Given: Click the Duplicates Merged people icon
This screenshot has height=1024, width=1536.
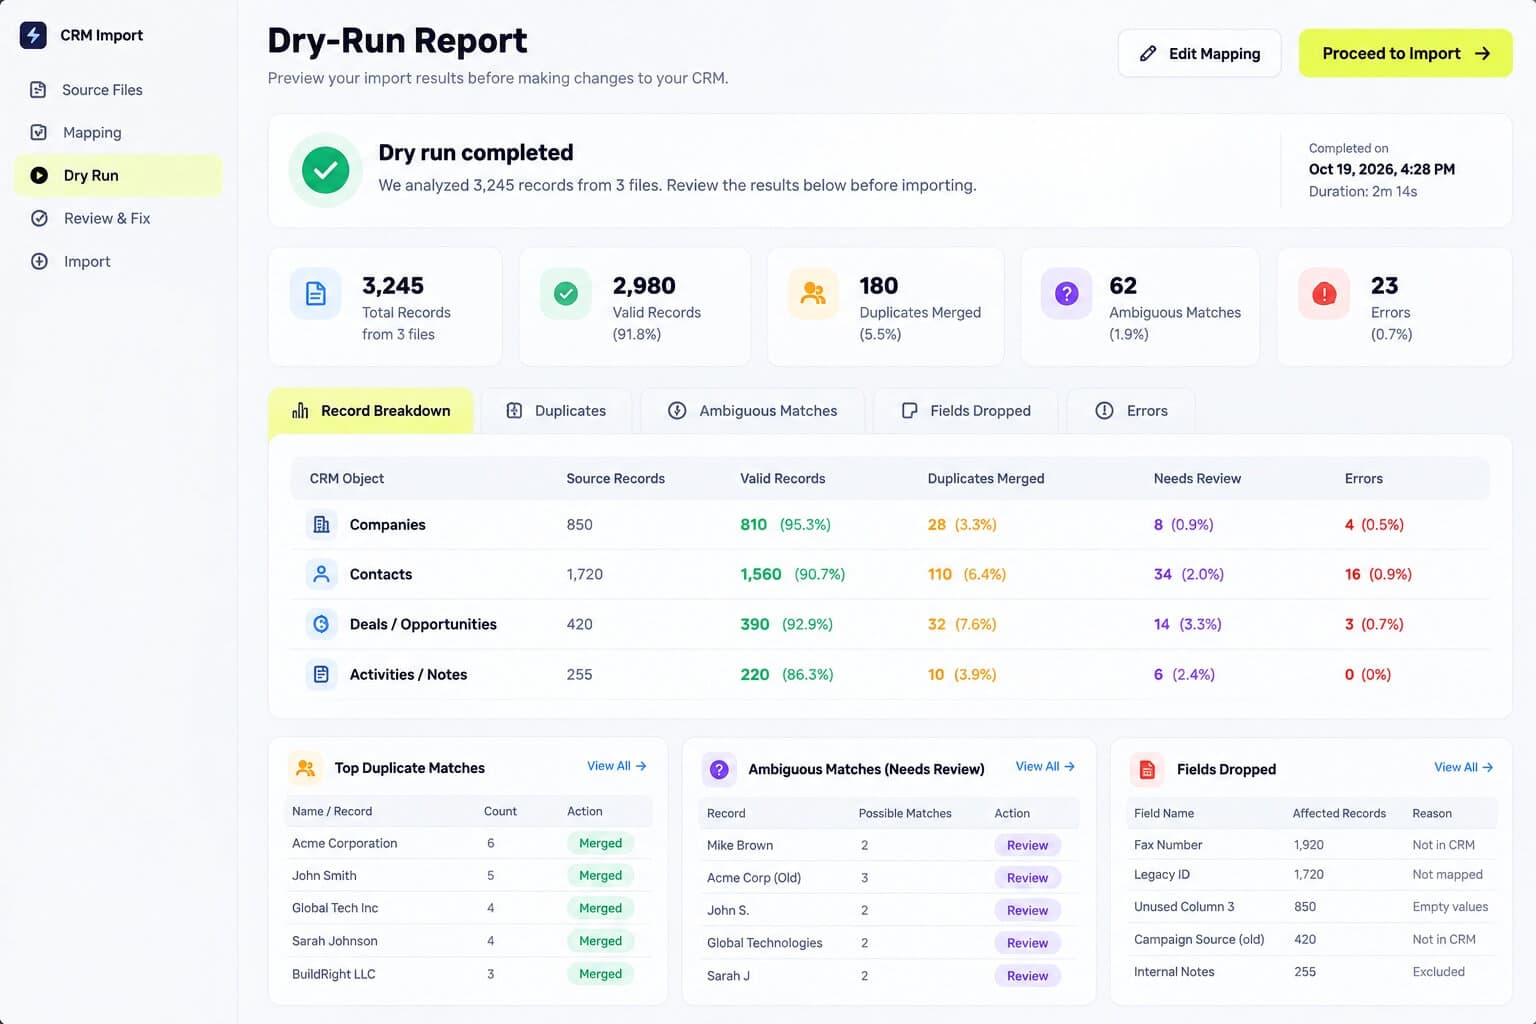Looking at the screenshot, I should [x=813, y=294].
